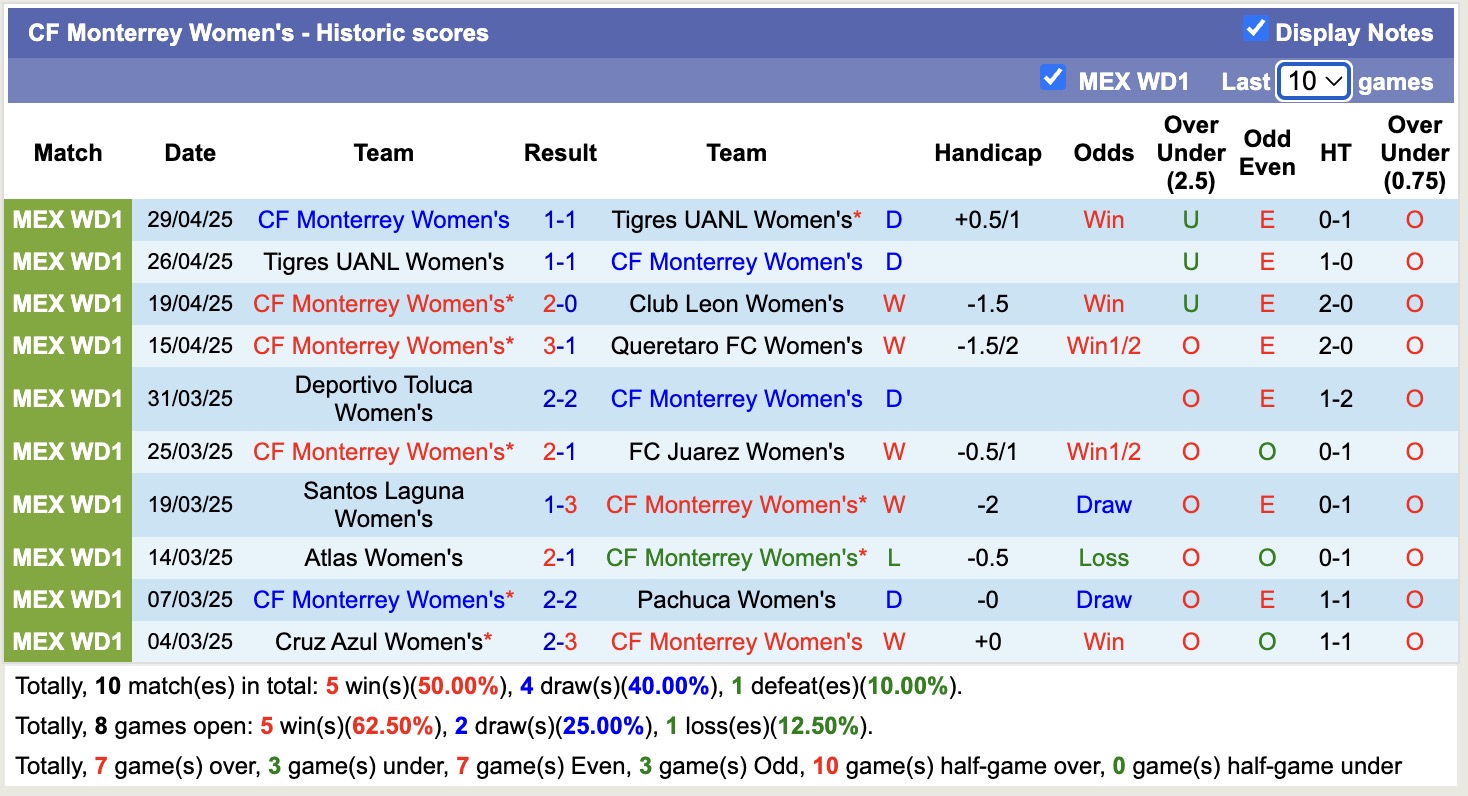Open Pachuca Women's team link

(x=736, y=600)
